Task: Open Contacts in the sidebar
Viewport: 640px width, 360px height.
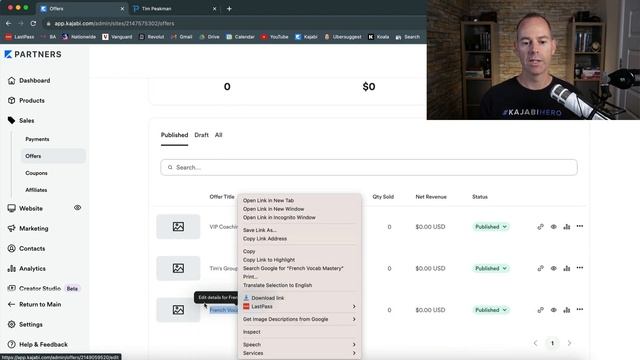Action: point(26,248)
